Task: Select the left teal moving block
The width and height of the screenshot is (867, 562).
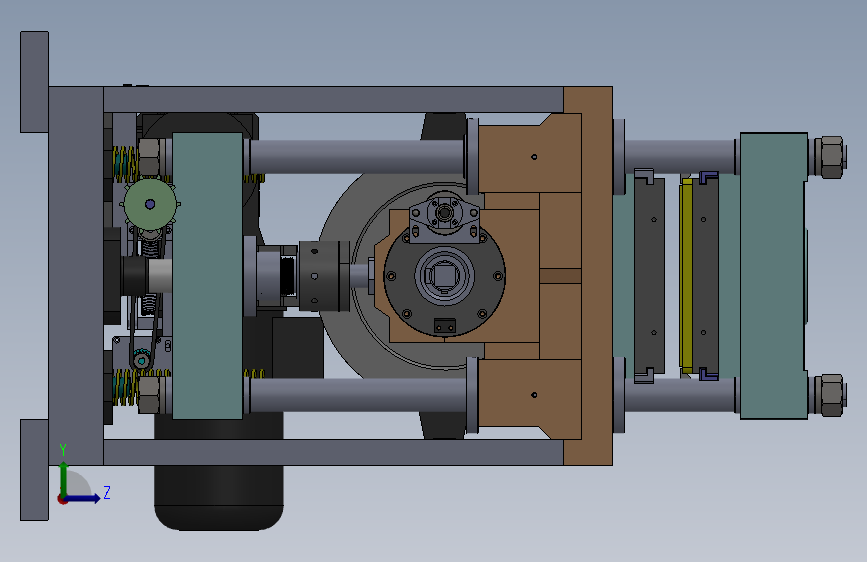Action: pos(207,275)
